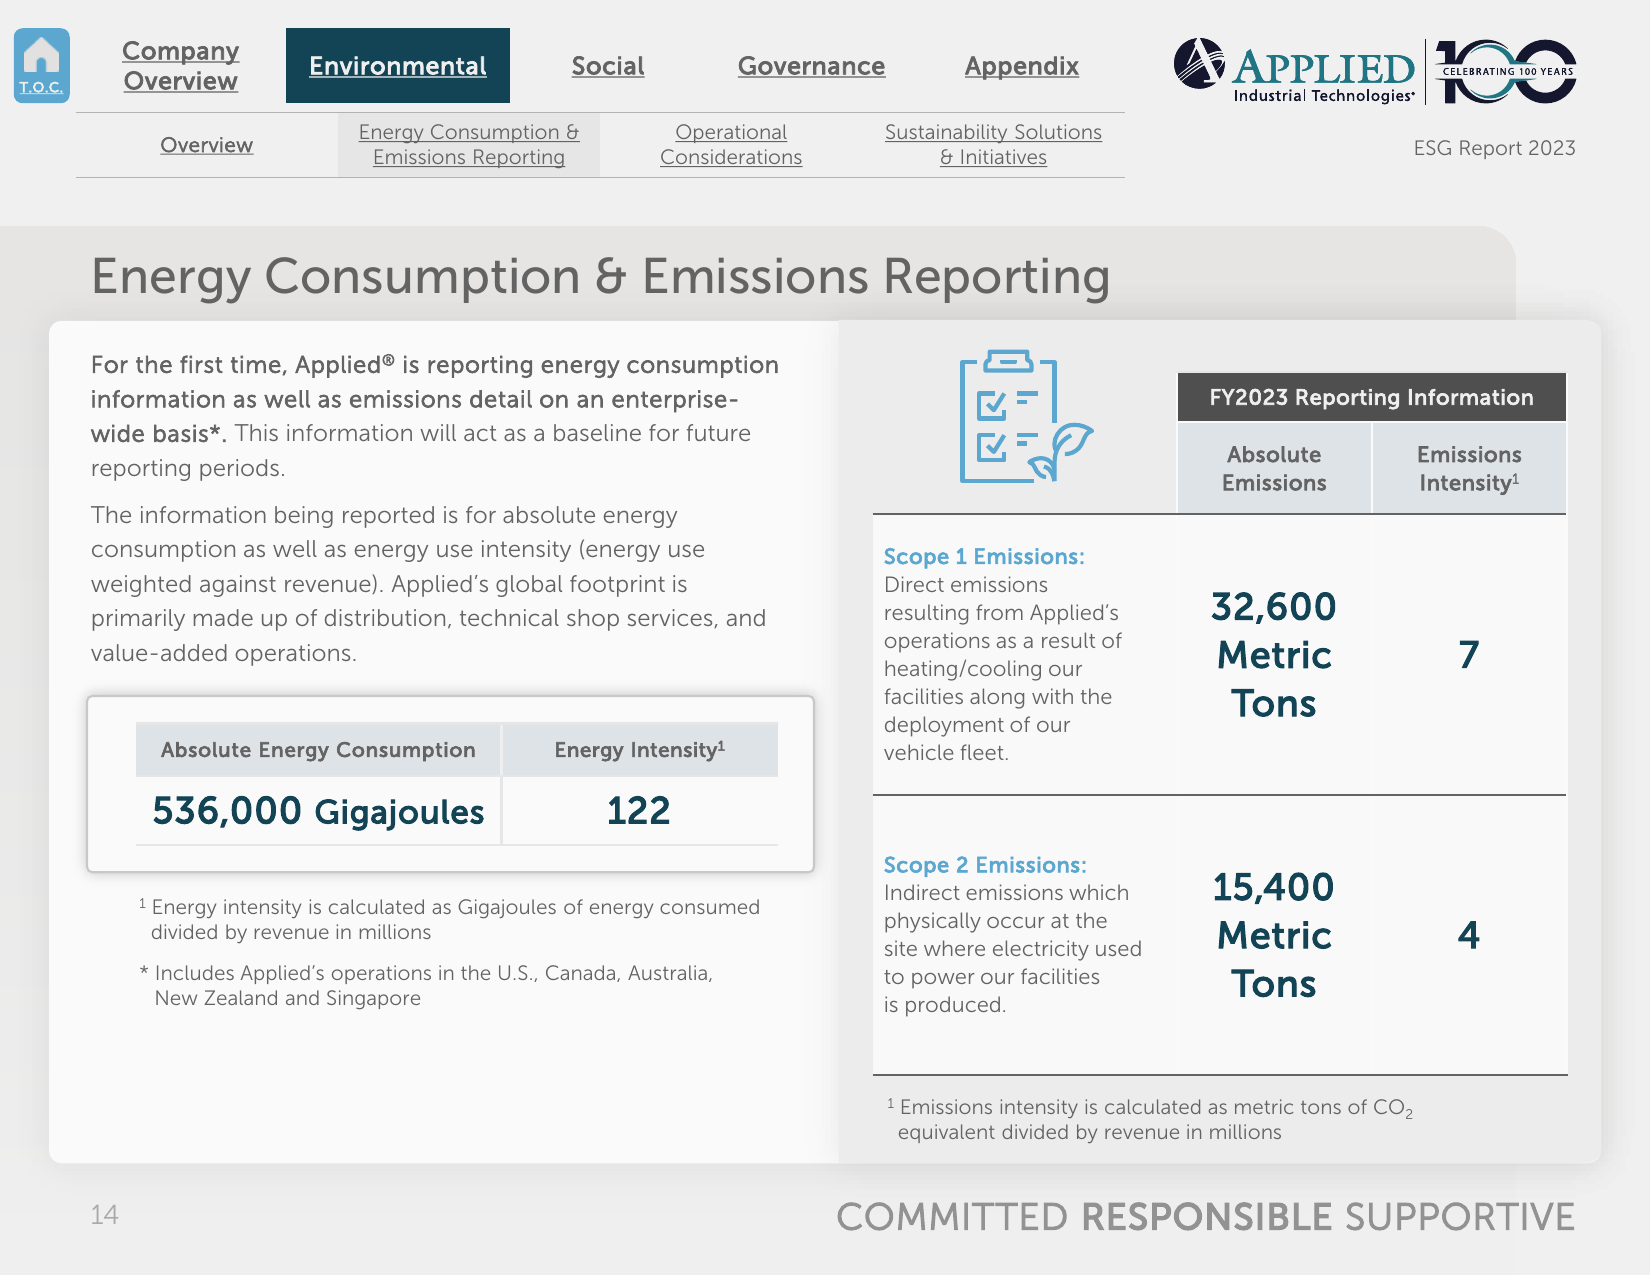
Task: Click the paragraph starting "The information being reported"
Action: [x=429, y=584]
